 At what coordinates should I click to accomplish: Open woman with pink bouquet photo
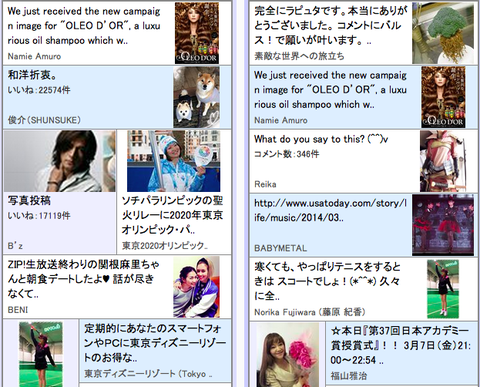point(288,355)
